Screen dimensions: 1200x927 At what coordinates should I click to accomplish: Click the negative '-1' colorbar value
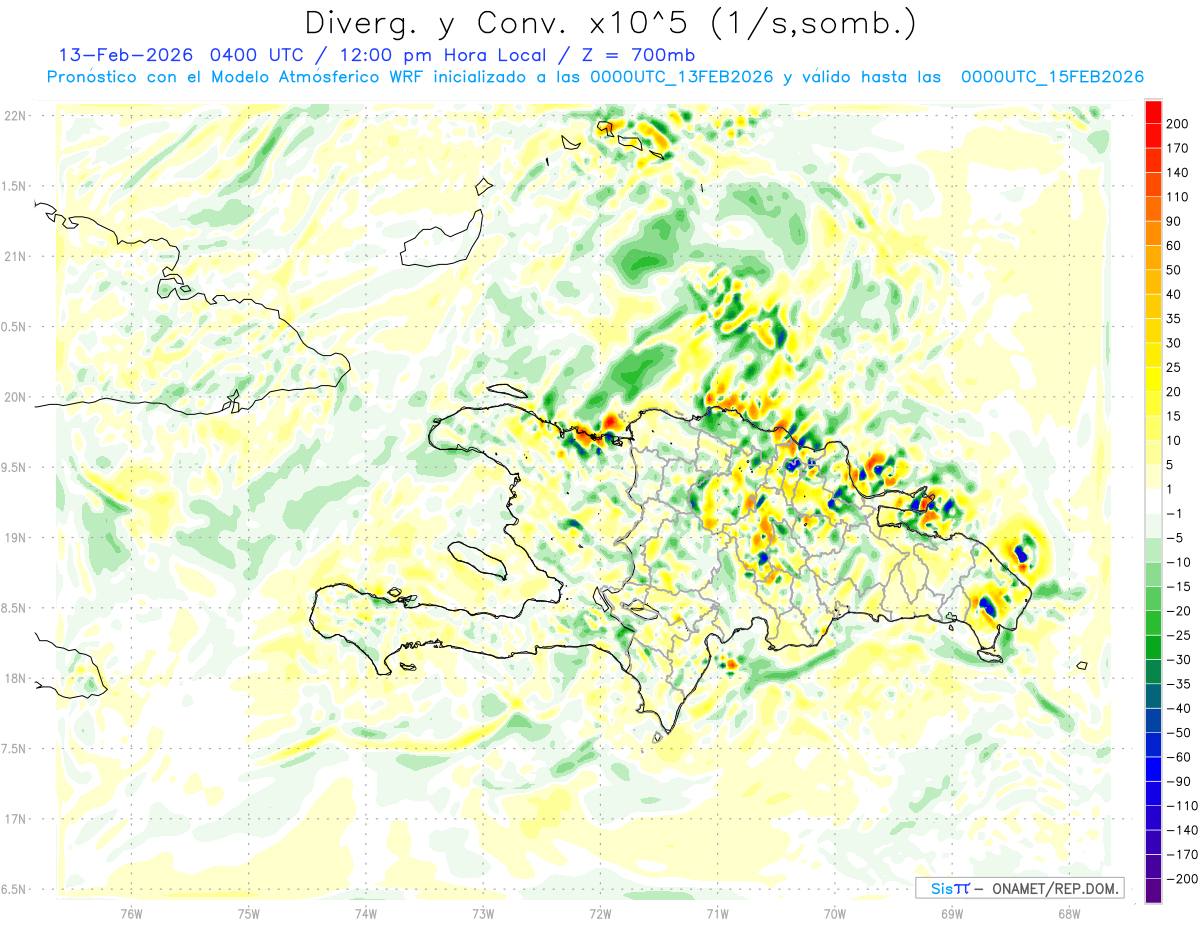coord(1173,513)
